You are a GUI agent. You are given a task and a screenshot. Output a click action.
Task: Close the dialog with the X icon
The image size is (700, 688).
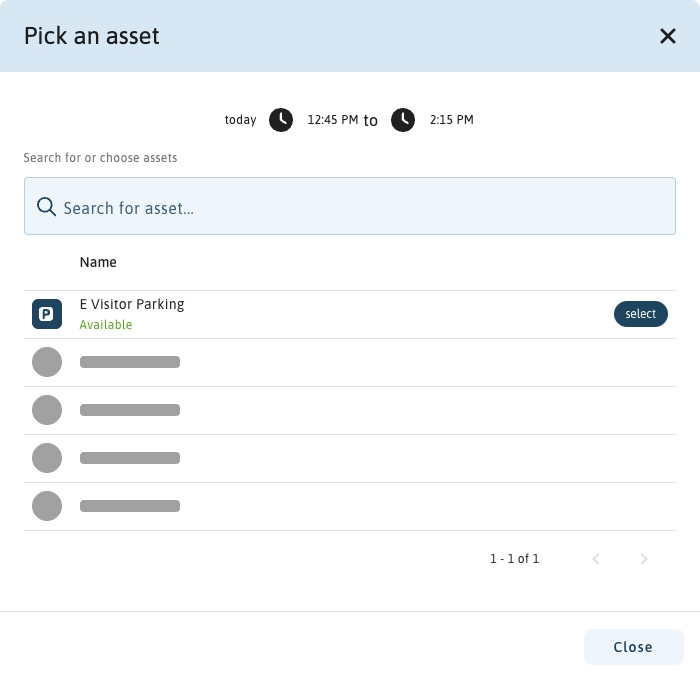tap(668, 37)
